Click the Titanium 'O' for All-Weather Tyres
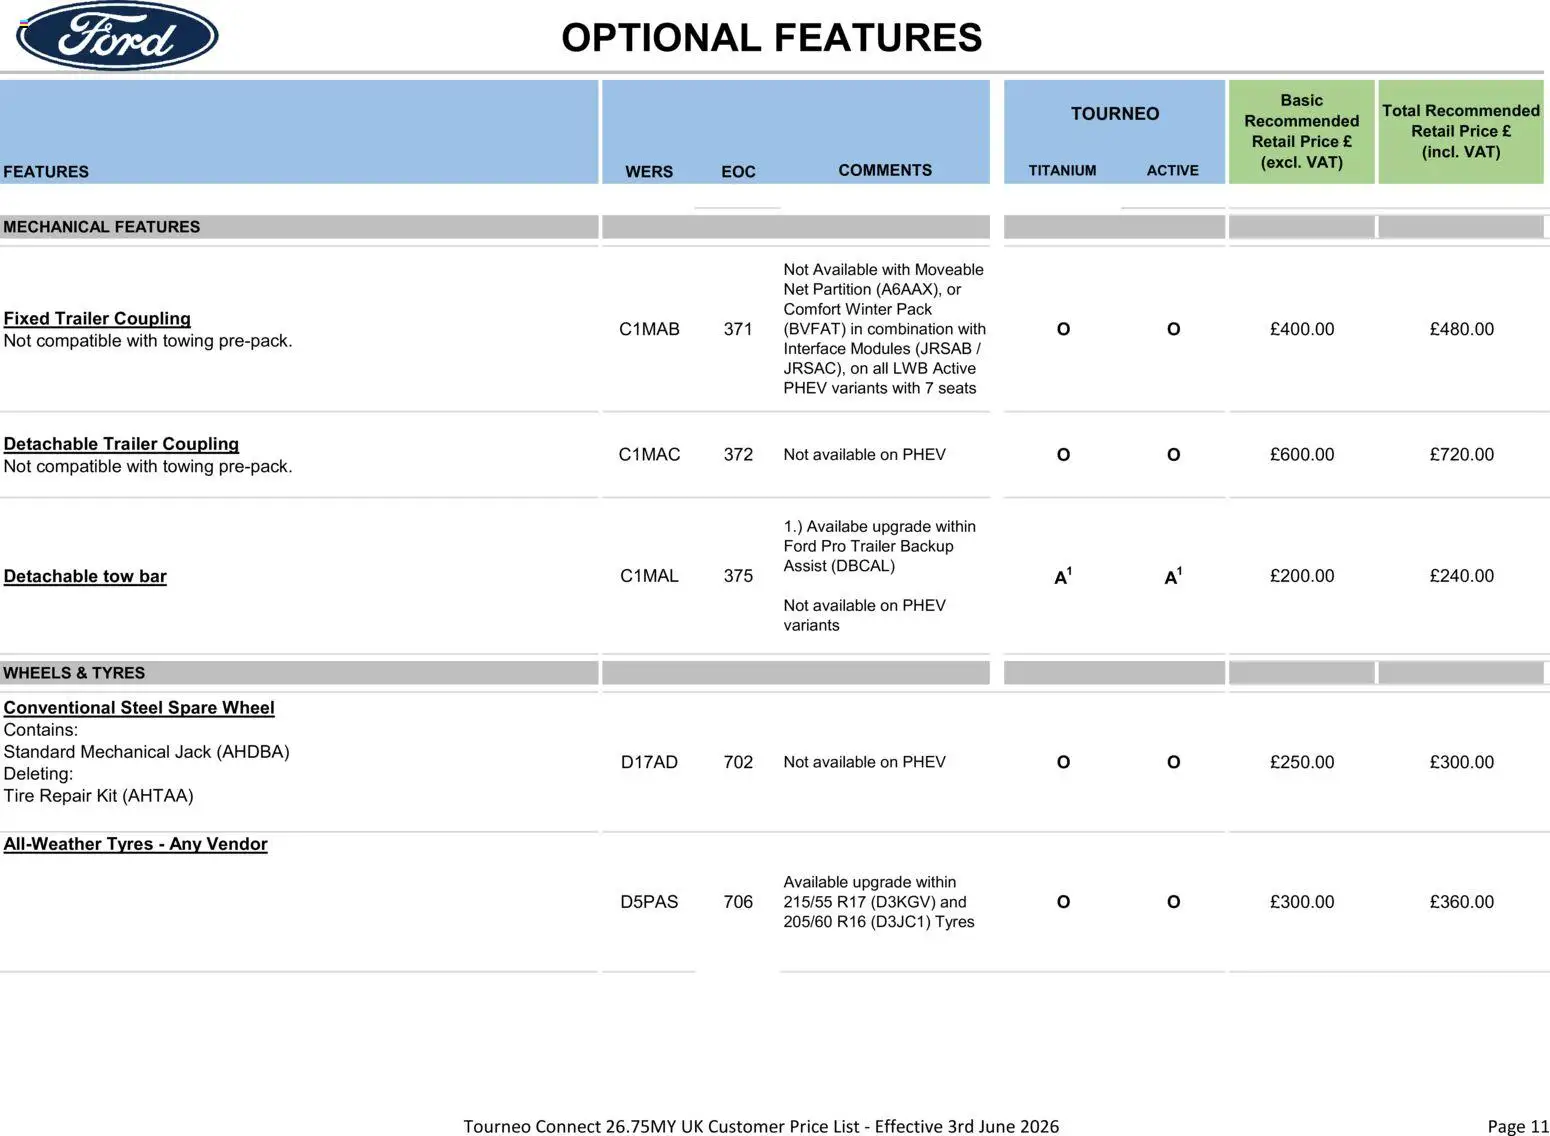 pos(1063,902)
